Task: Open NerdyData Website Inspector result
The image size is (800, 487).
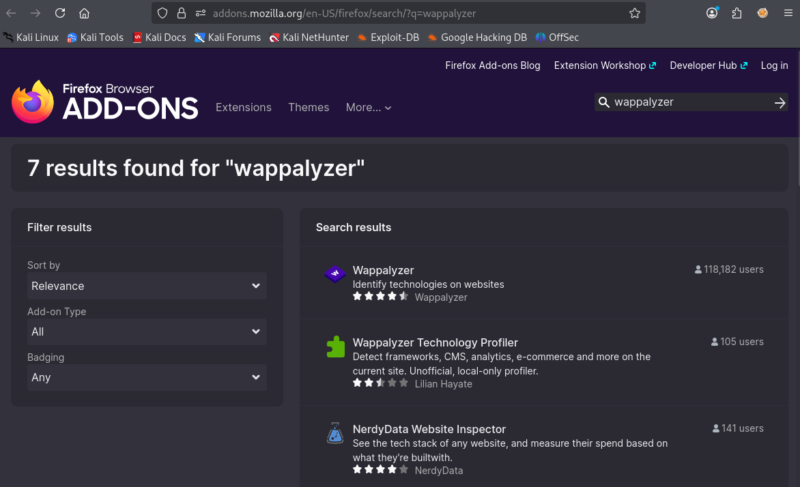Action: [x=429, y=429]
